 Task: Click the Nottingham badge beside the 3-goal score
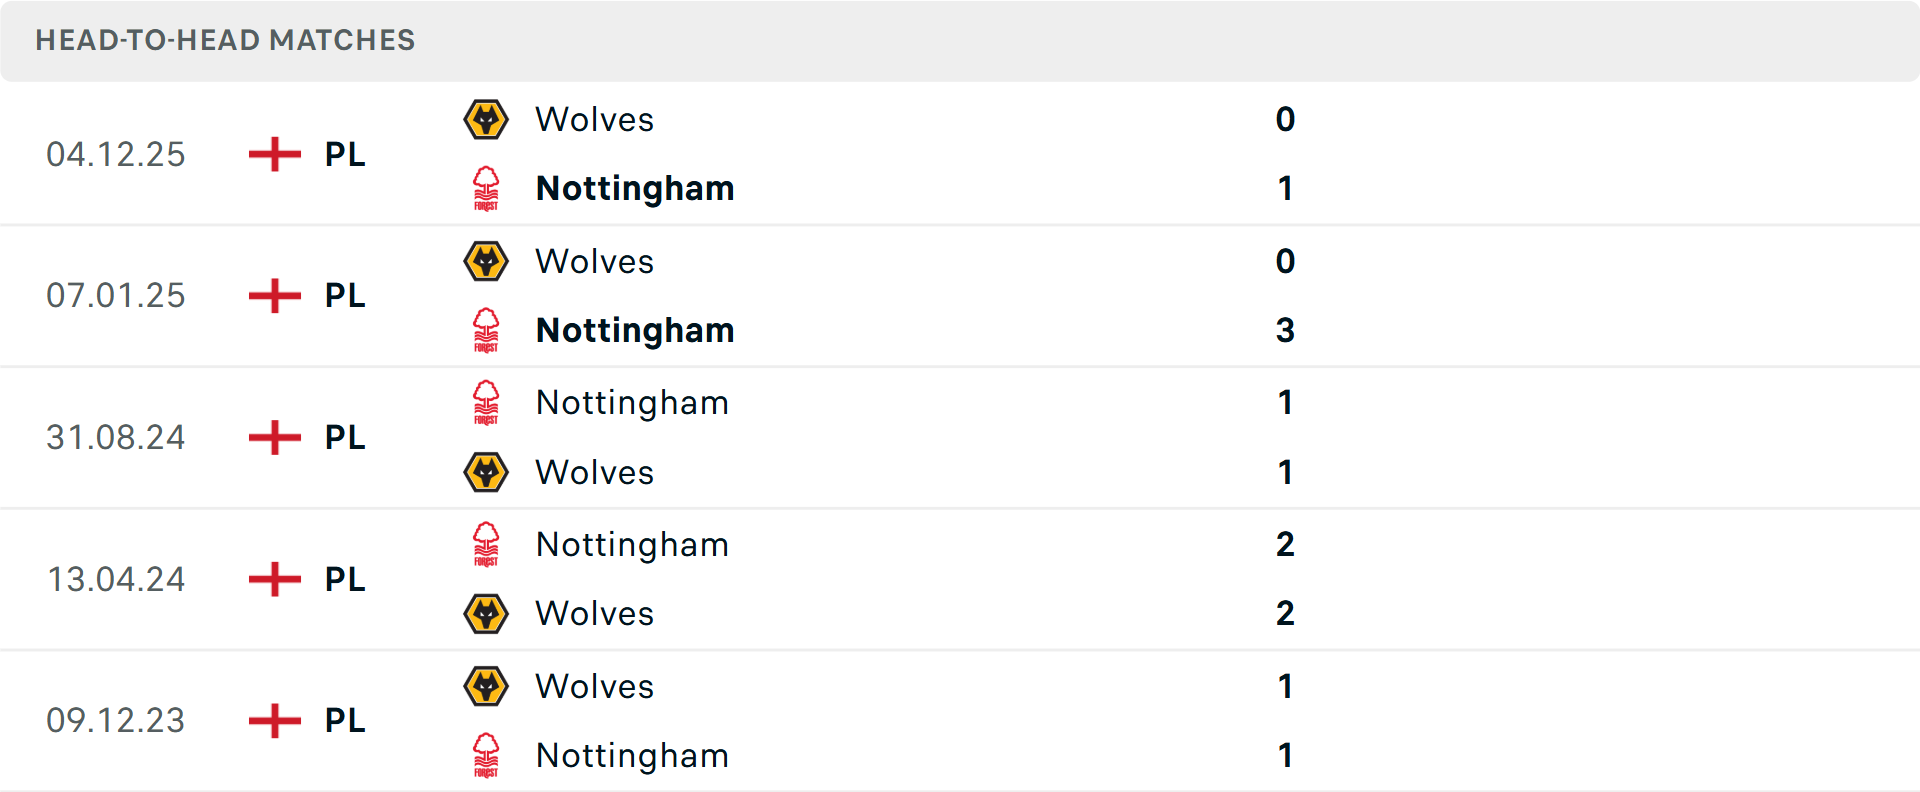pyautogui.click(x=487, y=330)
